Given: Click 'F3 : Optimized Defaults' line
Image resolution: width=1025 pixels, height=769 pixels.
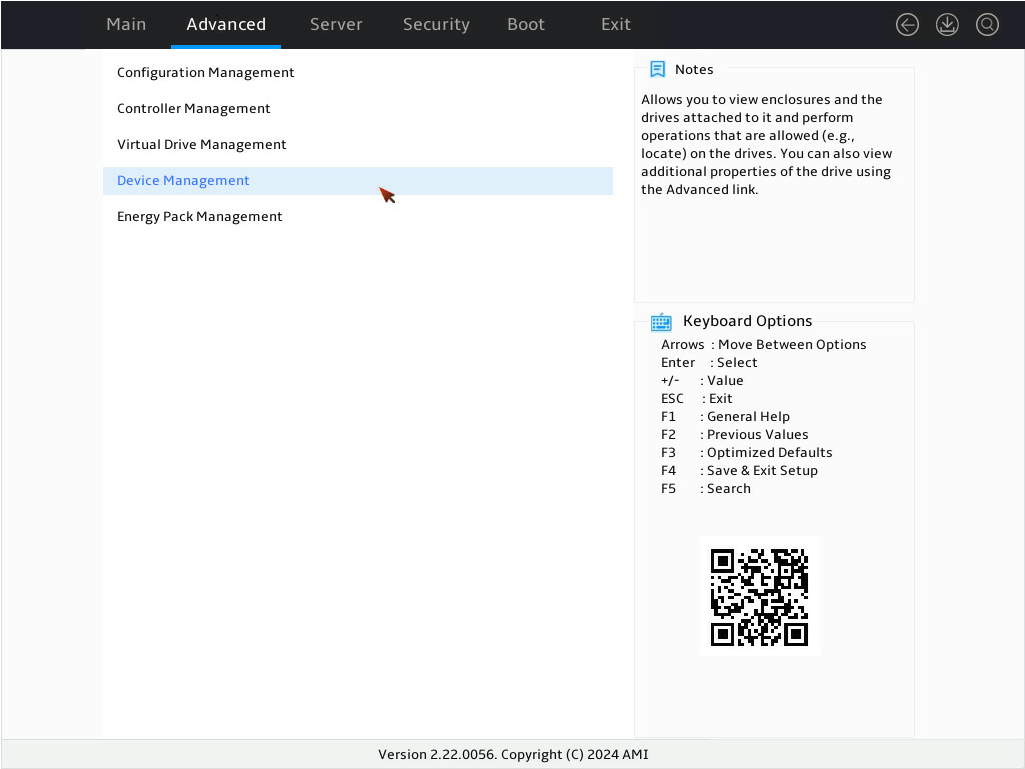Looking at the screenshot, I should click(x=747, y=453).
